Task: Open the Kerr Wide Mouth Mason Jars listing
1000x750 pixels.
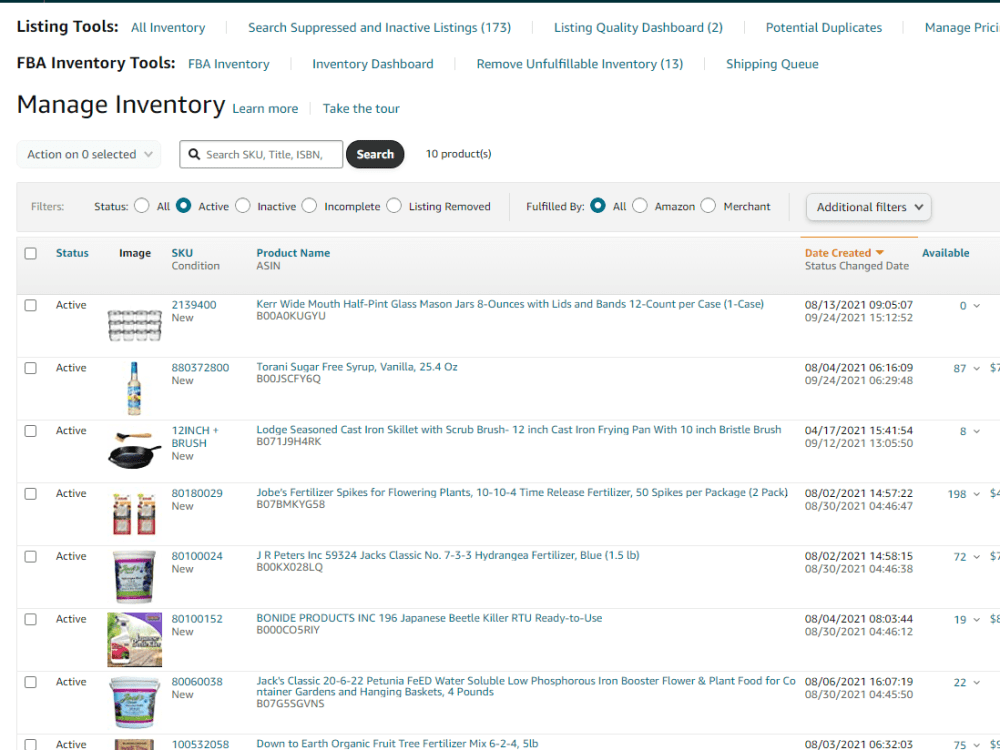Action: (x=510, y=304)
